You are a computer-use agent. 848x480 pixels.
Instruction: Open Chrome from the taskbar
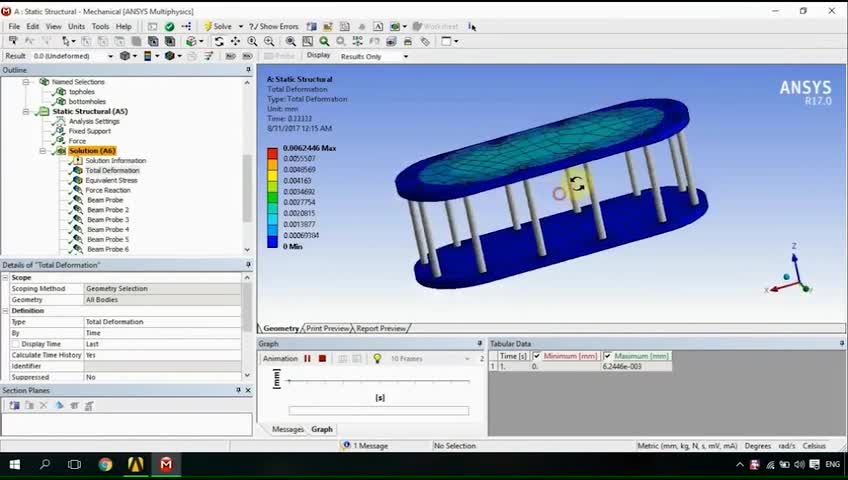coord(105,464)
